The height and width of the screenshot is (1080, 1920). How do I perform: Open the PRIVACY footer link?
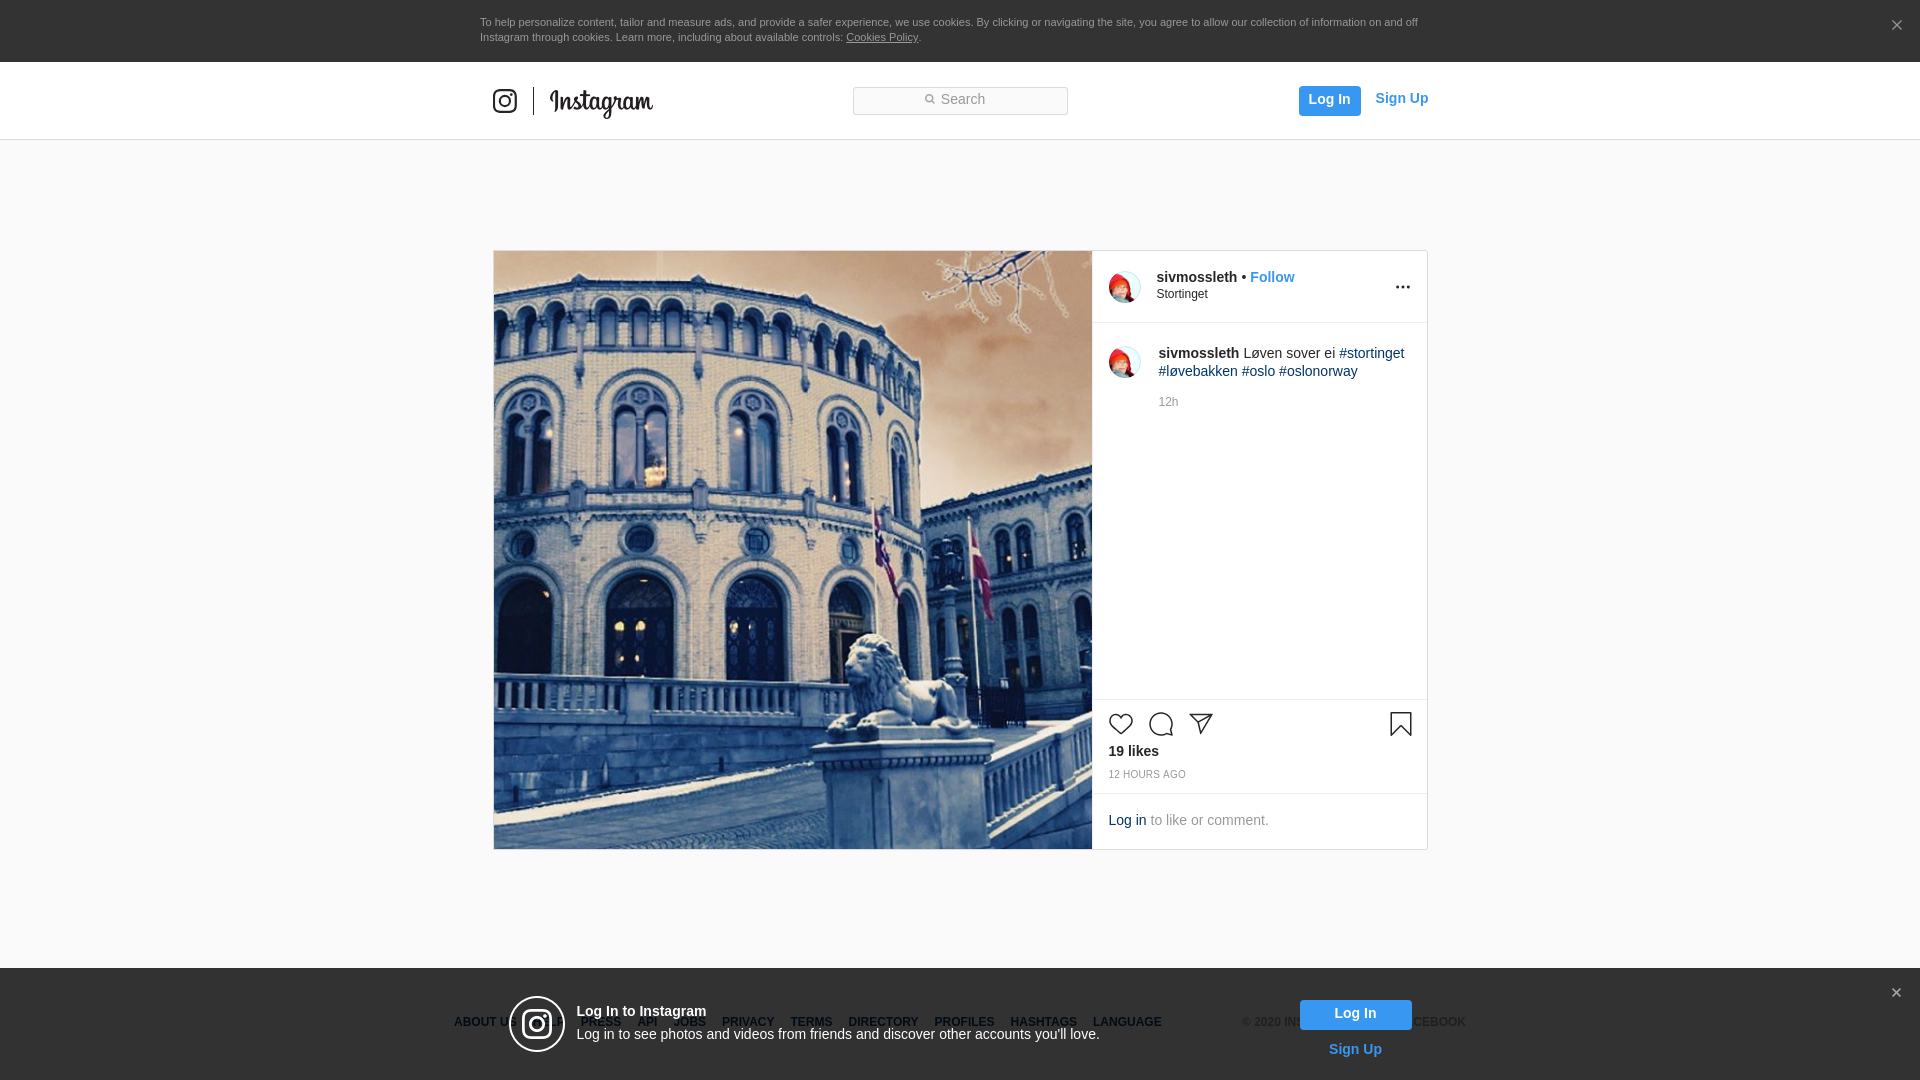748,1022
